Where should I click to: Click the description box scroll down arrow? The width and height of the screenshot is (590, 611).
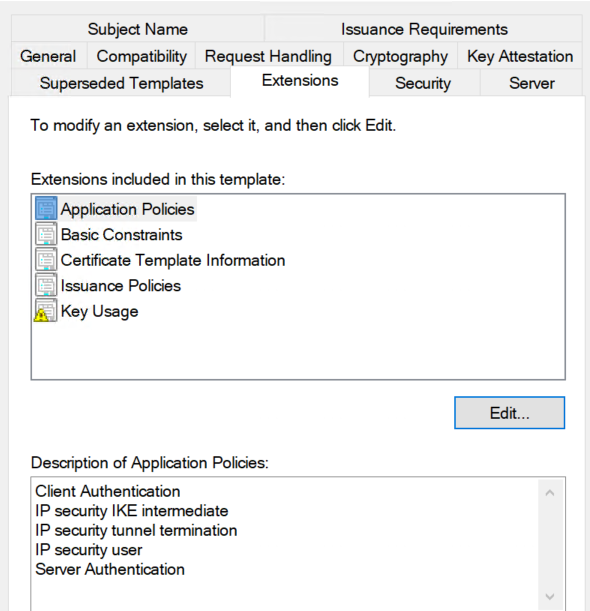pyautogui.click(x=550, y=597)
